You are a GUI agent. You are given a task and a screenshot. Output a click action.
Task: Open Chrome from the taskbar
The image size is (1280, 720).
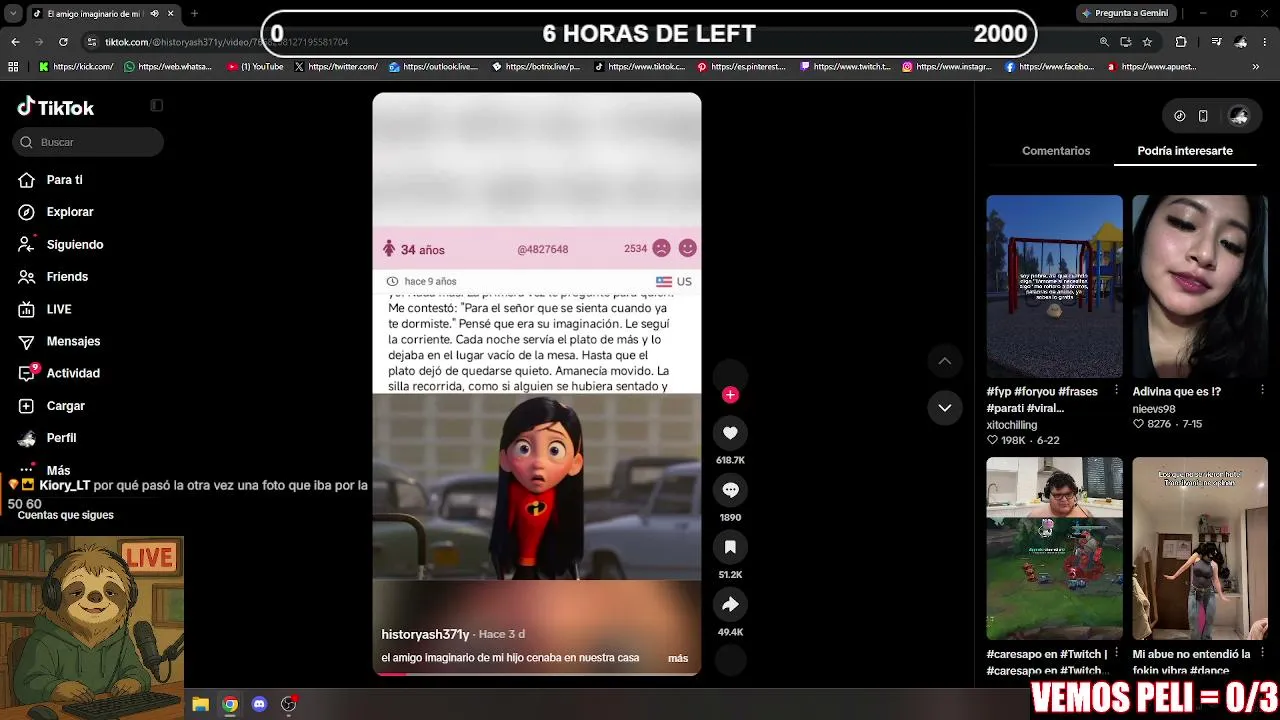(230, 704)
